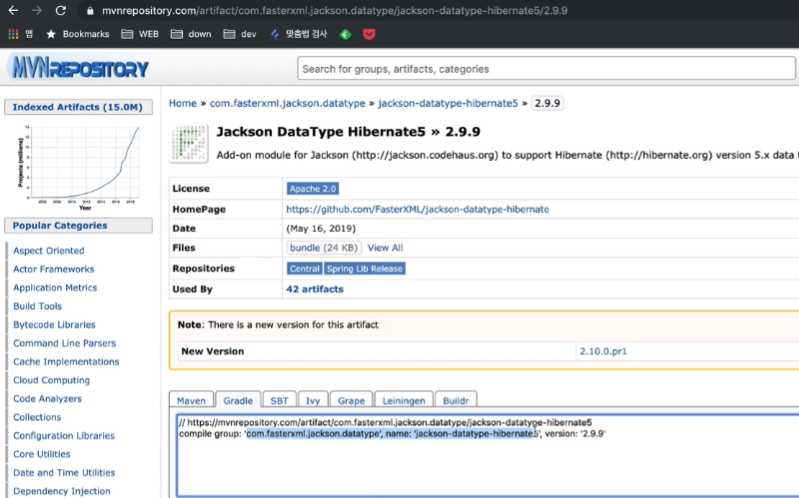
Task: Click the MVNRepository logo
Action: coord(79,68)
